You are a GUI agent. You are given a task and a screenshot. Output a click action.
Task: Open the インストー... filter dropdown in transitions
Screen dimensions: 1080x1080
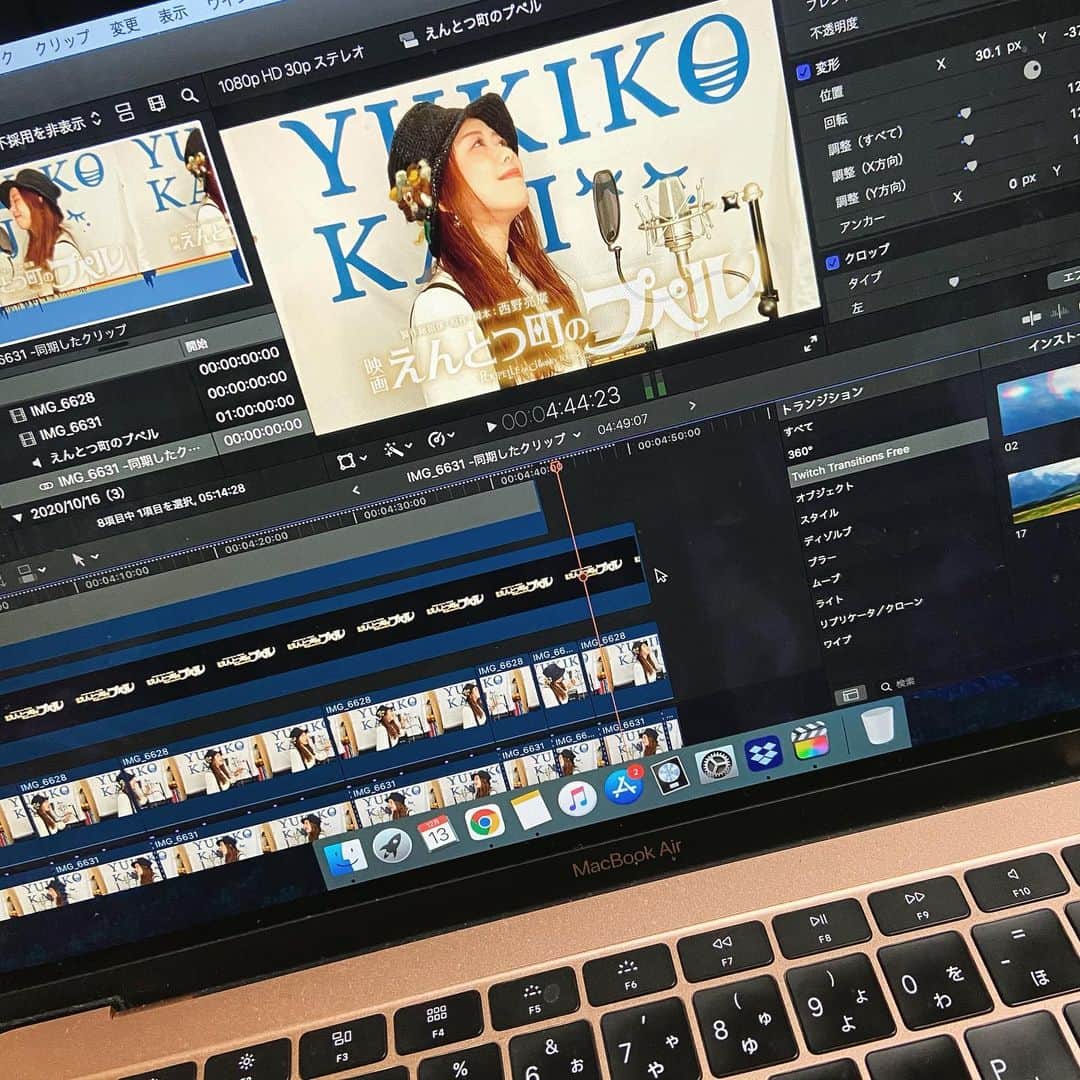pos(1053,341)
